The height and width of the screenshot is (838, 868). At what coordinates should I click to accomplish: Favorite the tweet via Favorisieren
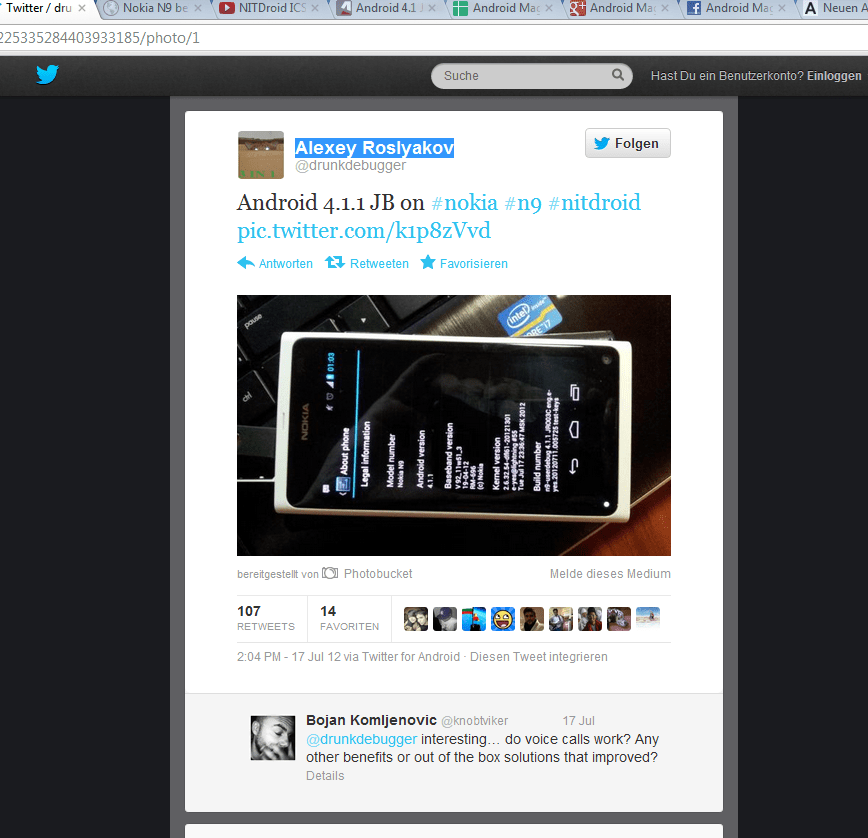[464, 263]
